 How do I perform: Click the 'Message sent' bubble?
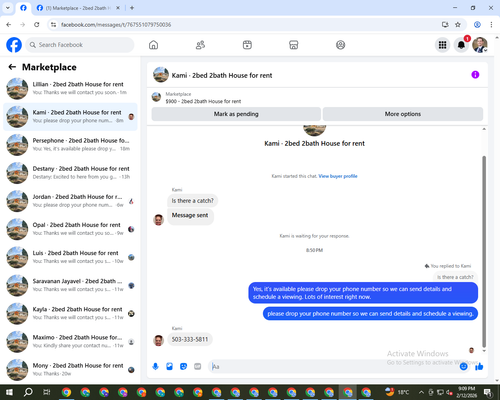coord(190,216)
